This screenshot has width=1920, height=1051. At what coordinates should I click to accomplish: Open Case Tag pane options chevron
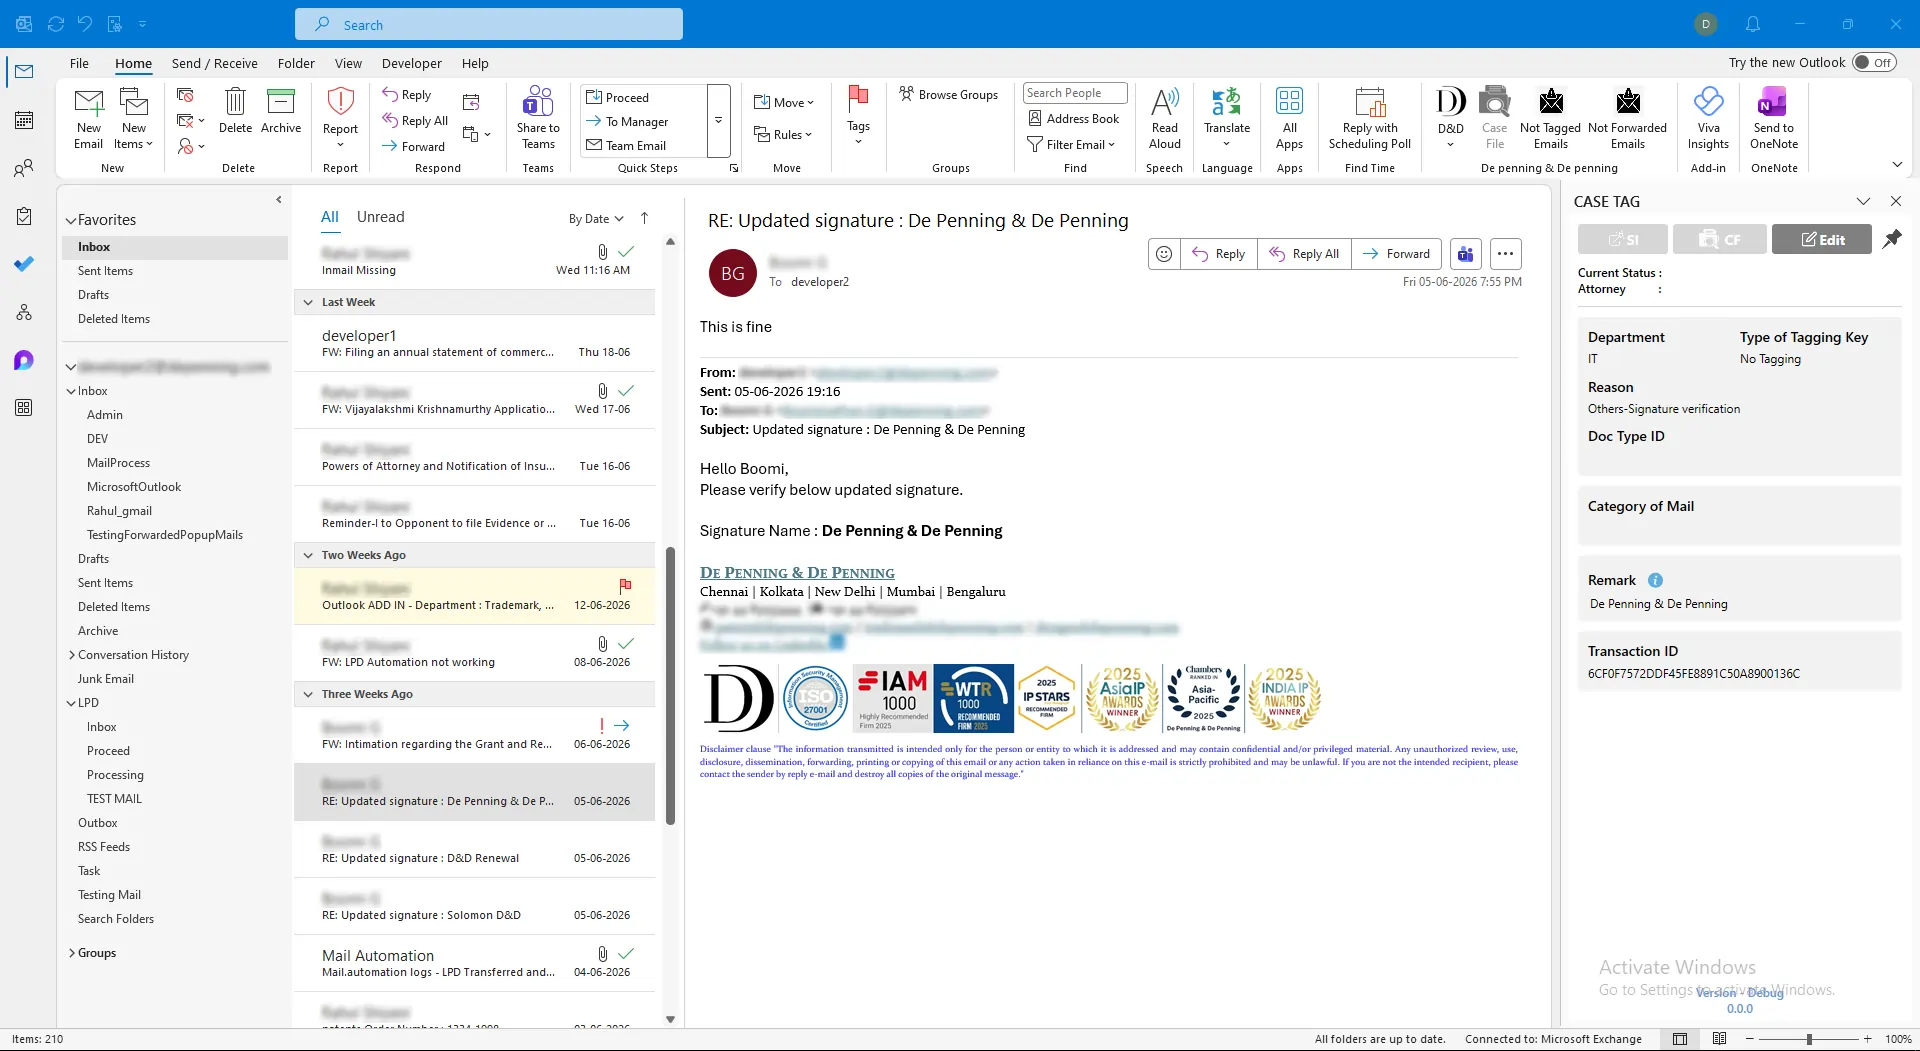tap(1863, 201)
